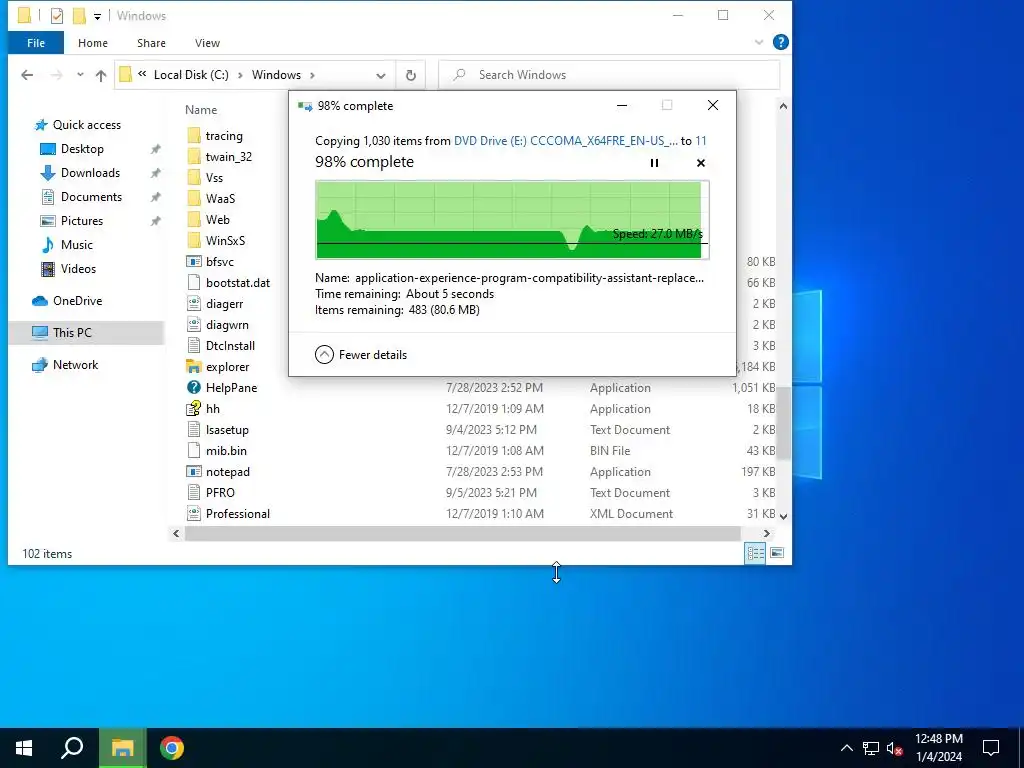
Task: Open Pictures in the navigation pane
Action: pos(82,221)
